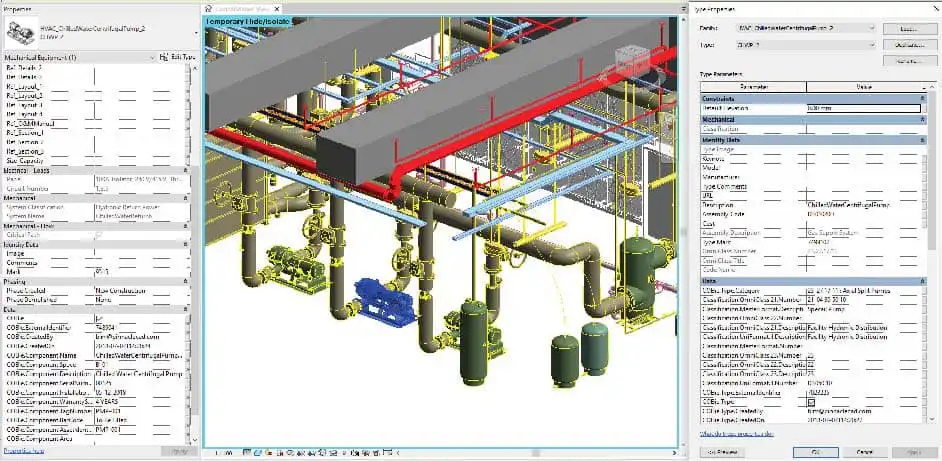This screenshot has width=942, height=461.
Task: Toggle the Critical Path checkbox
Action: point(99,234)
